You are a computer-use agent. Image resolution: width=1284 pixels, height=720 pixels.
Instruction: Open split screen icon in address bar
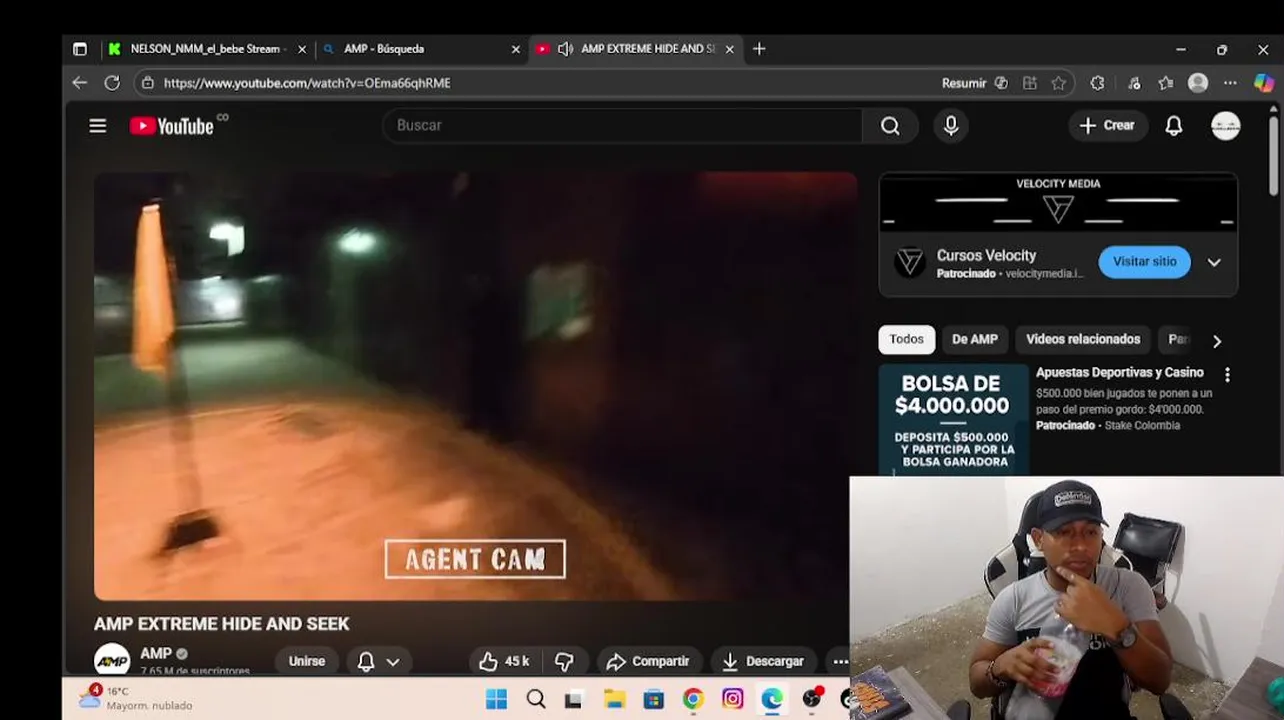pos(1030,83)
